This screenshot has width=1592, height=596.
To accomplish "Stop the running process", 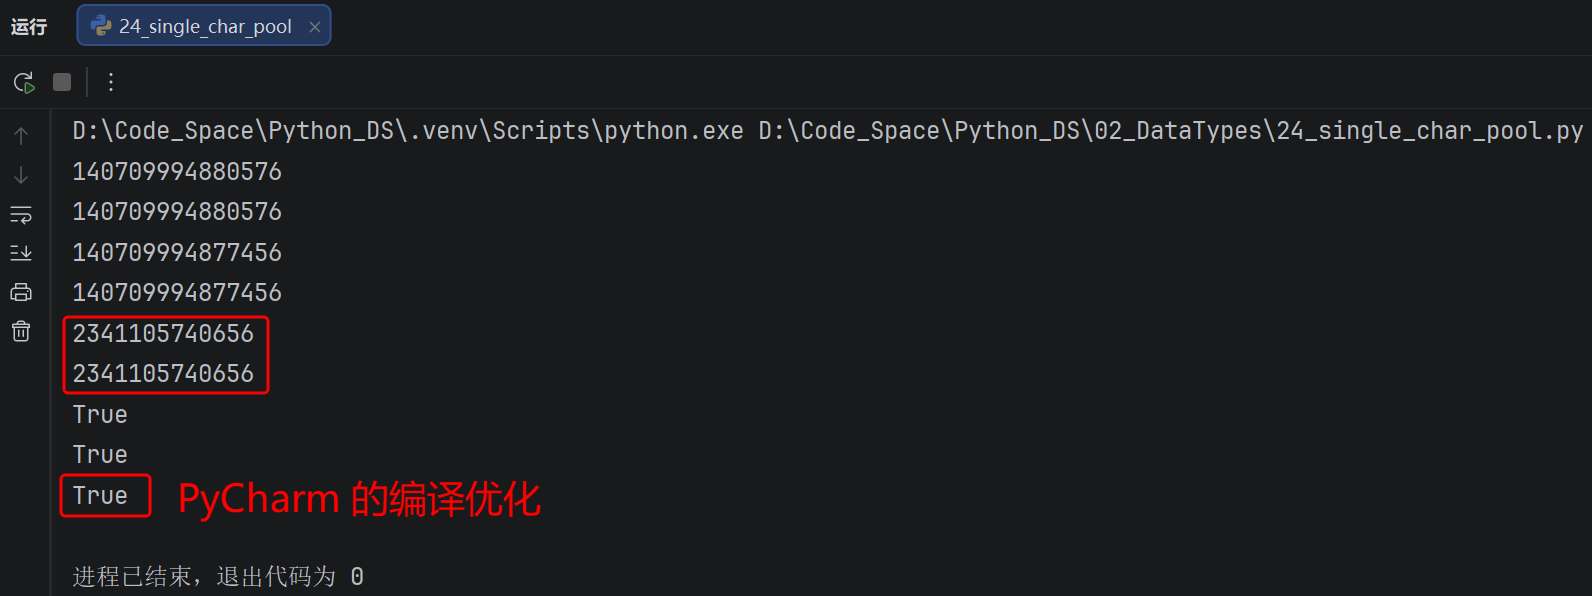I will pyautogui.click(x=62, y=82).
